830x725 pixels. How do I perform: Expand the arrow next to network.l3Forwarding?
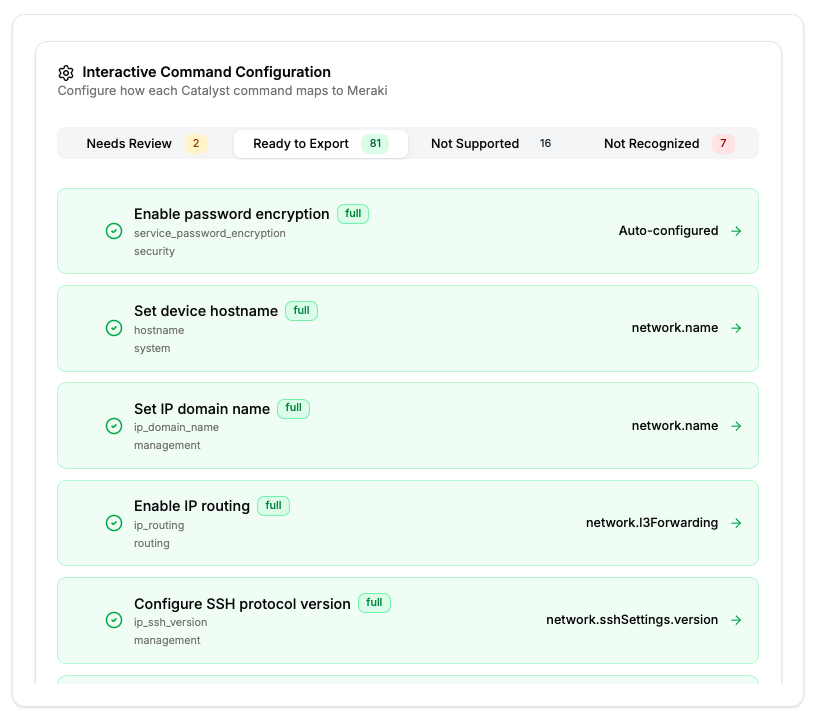[736, 523]
